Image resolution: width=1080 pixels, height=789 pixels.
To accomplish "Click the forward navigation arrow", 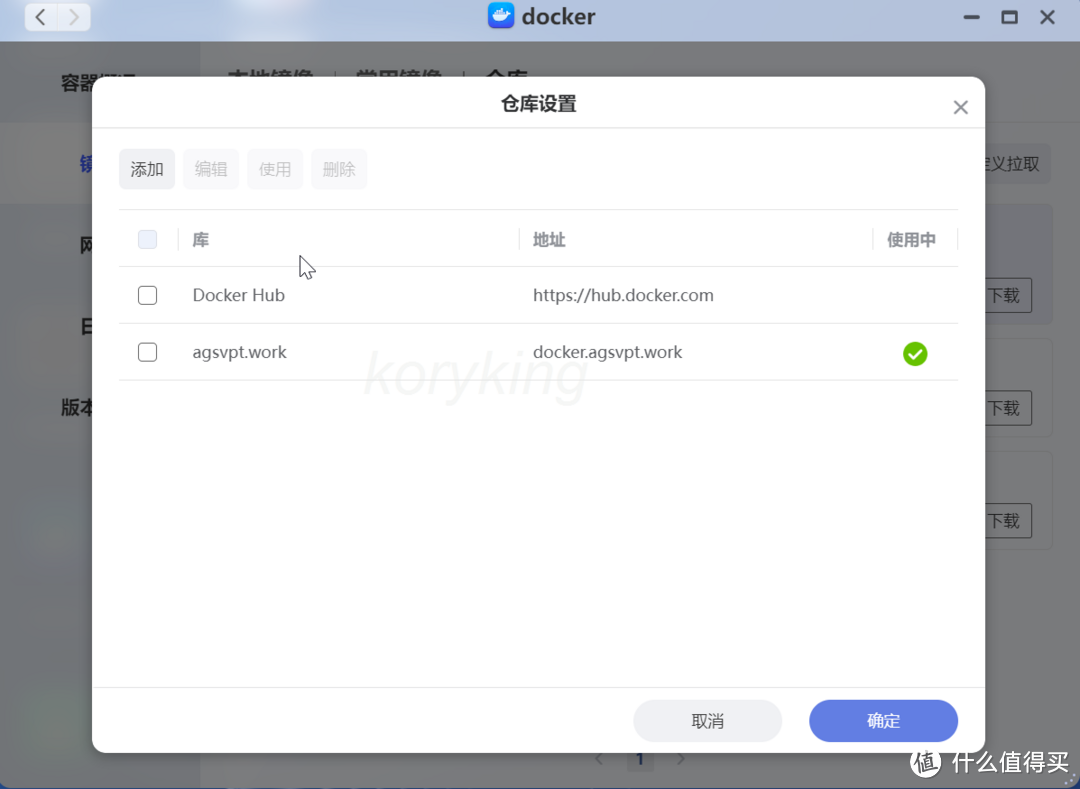I will pyautogui.click(x=75, y=17).
